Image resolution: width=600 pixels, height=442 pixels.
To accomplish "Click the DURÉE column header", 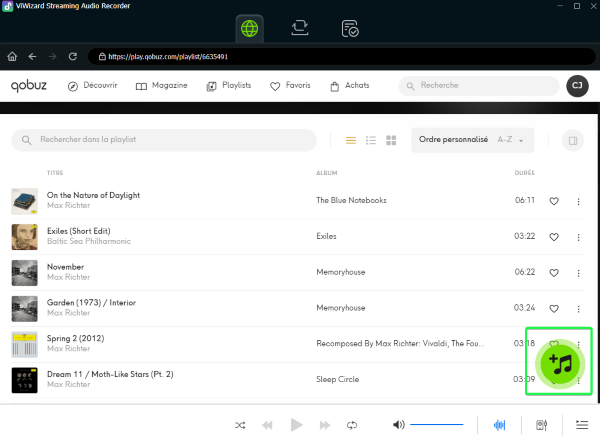I will [525, 173].
